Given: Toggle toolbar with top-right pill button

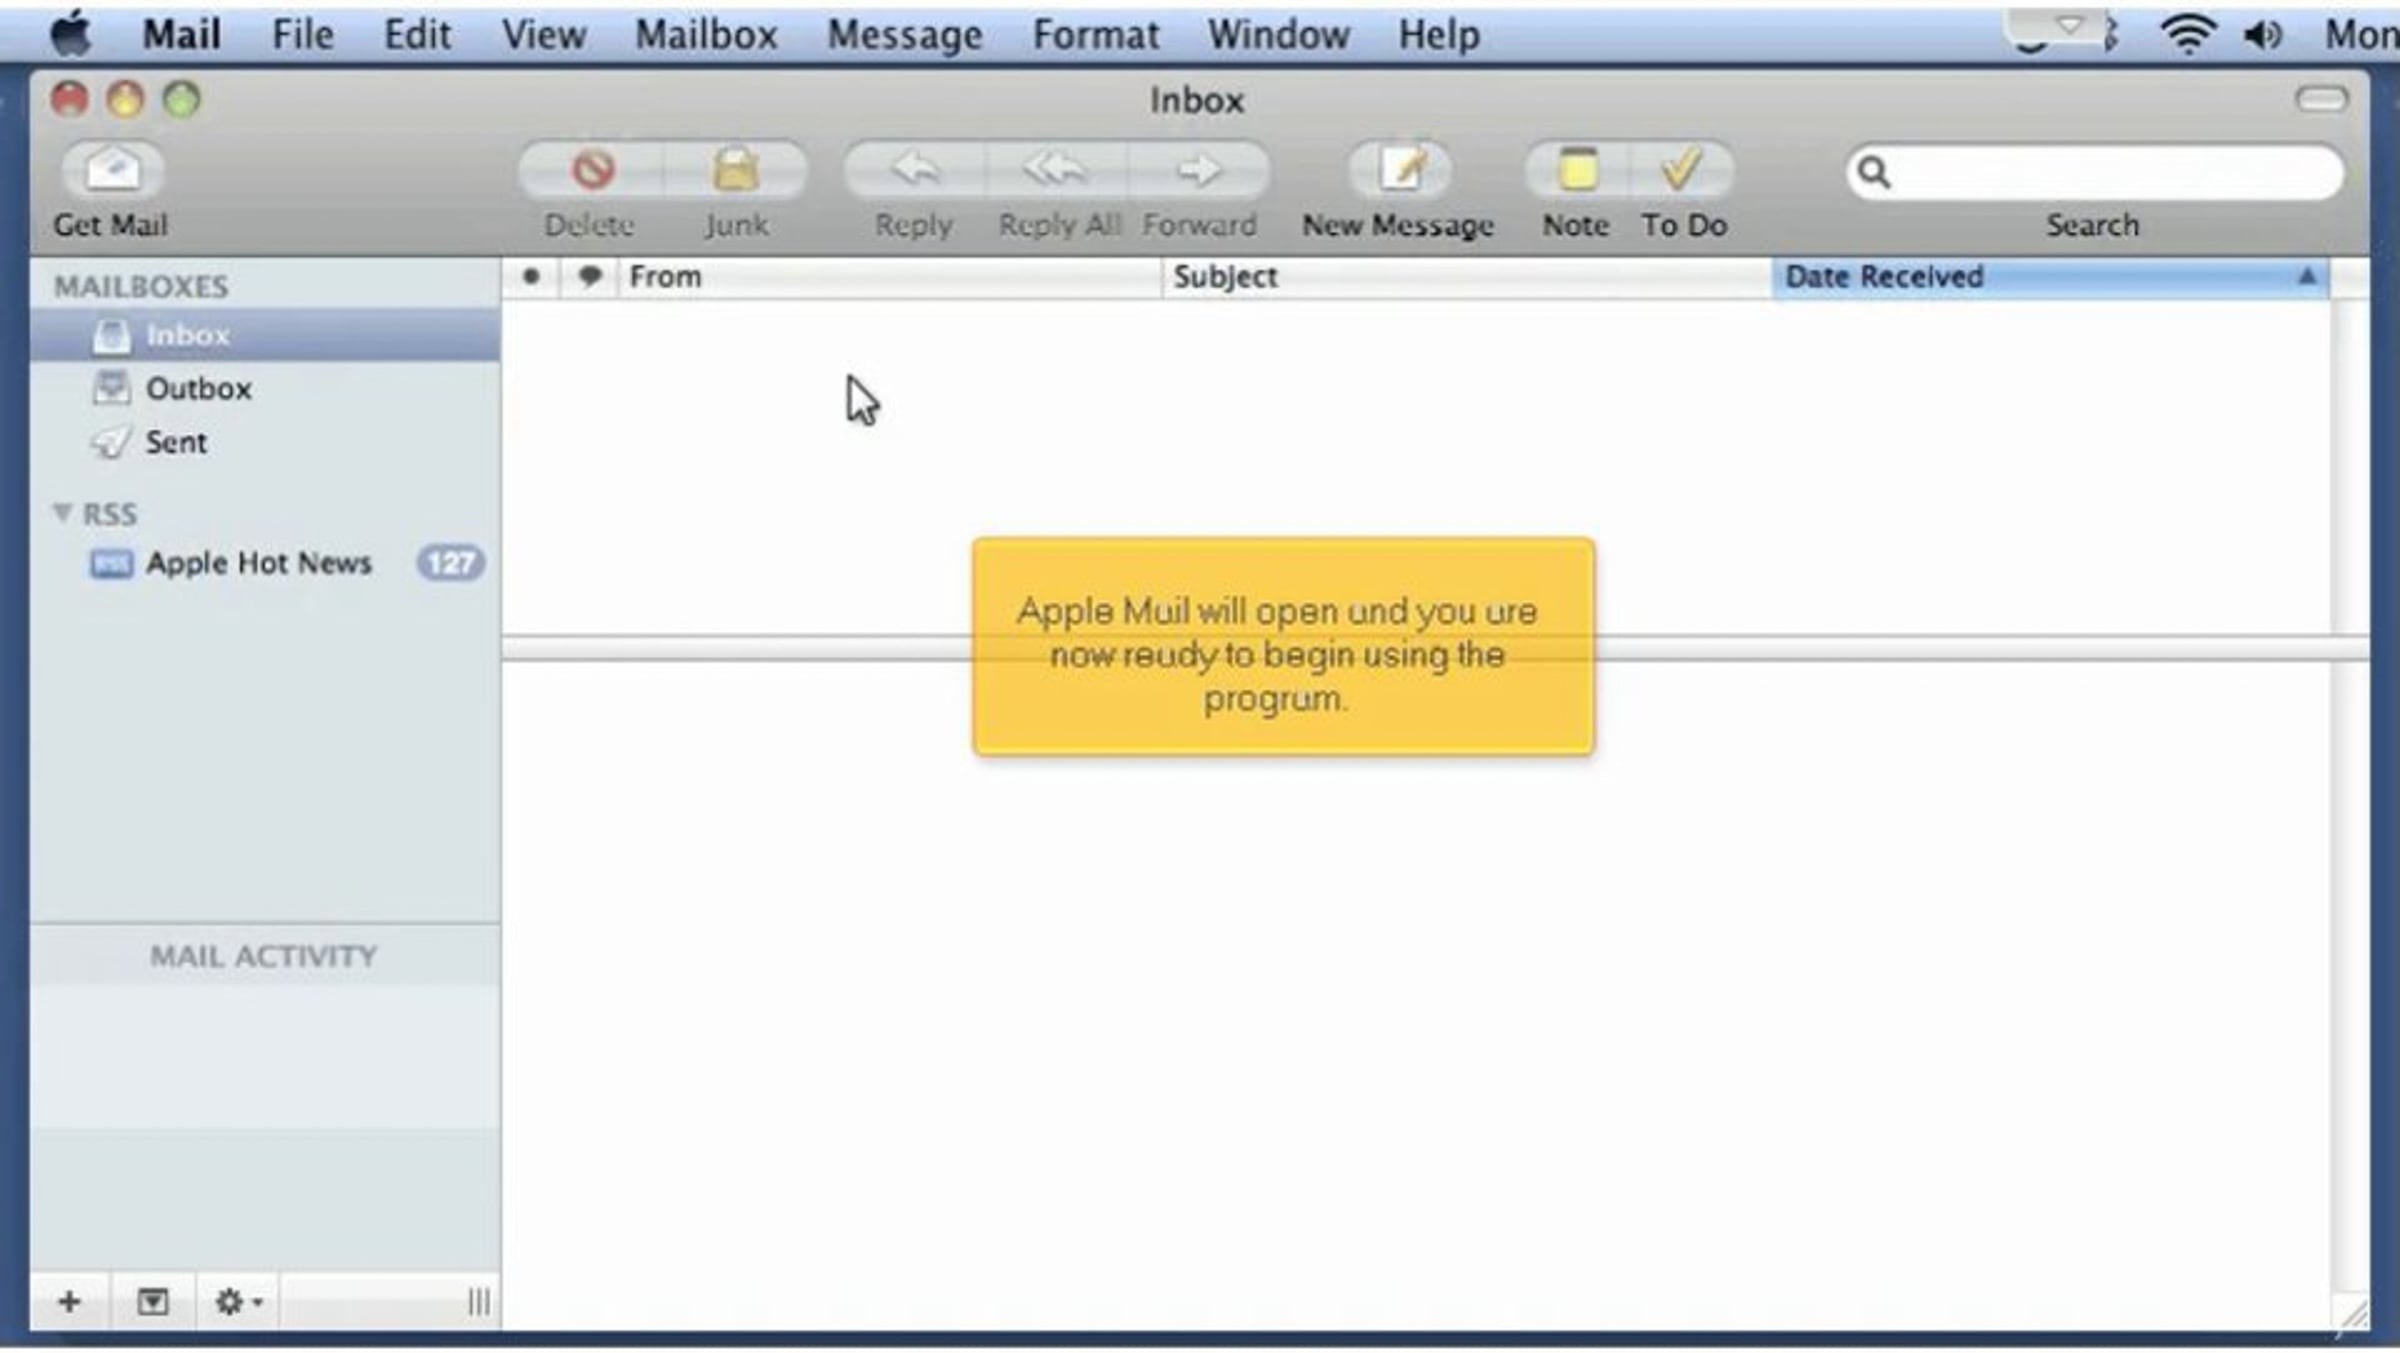Looking at the screenshot, I should pos(2321,99).
